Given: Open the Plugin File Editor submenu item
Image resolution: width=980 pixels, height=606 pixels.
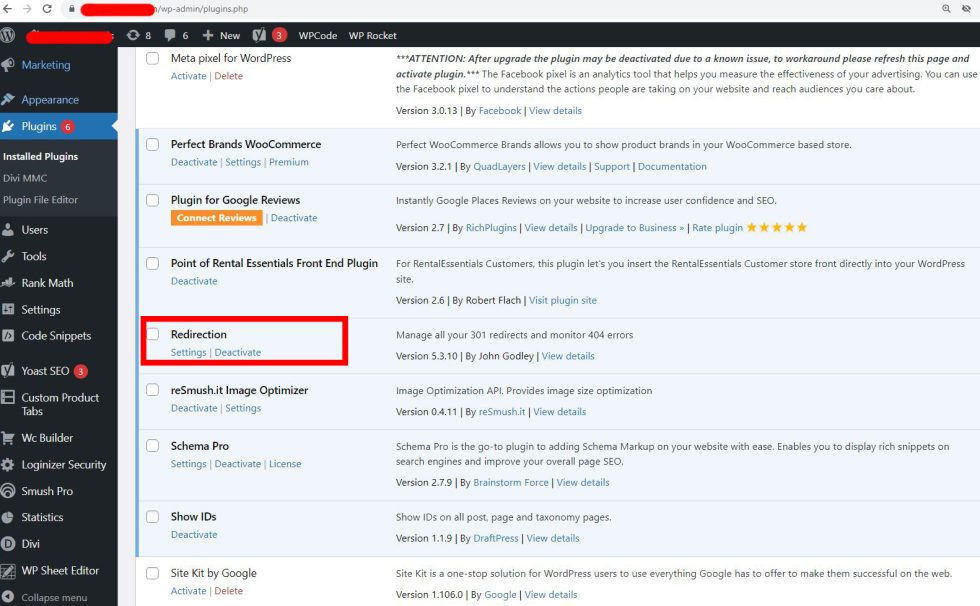Looking at the screenshot, I should (41, 200).
